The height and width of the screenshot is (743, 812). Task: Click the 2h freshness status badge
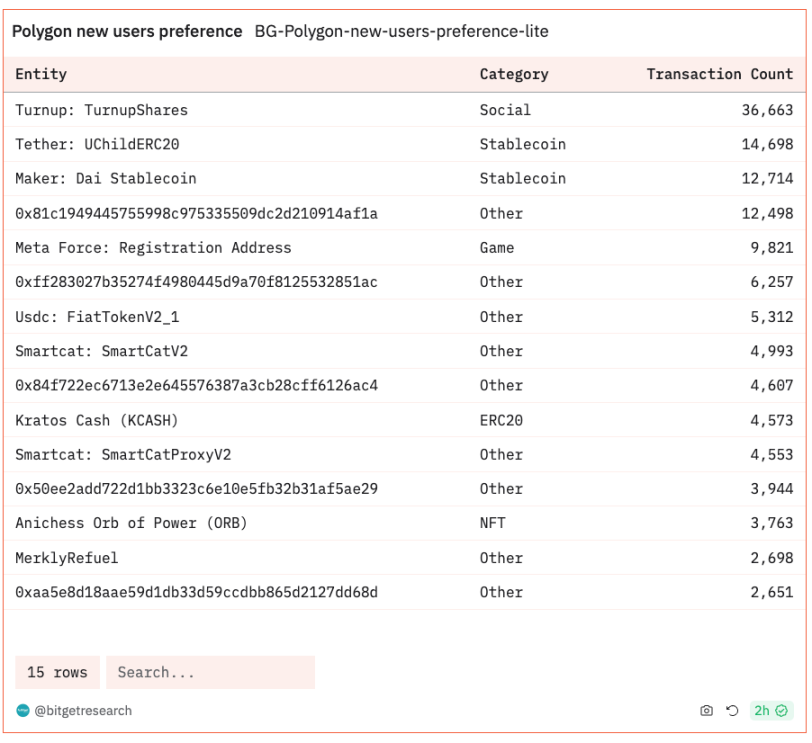[x=771, y=711]
